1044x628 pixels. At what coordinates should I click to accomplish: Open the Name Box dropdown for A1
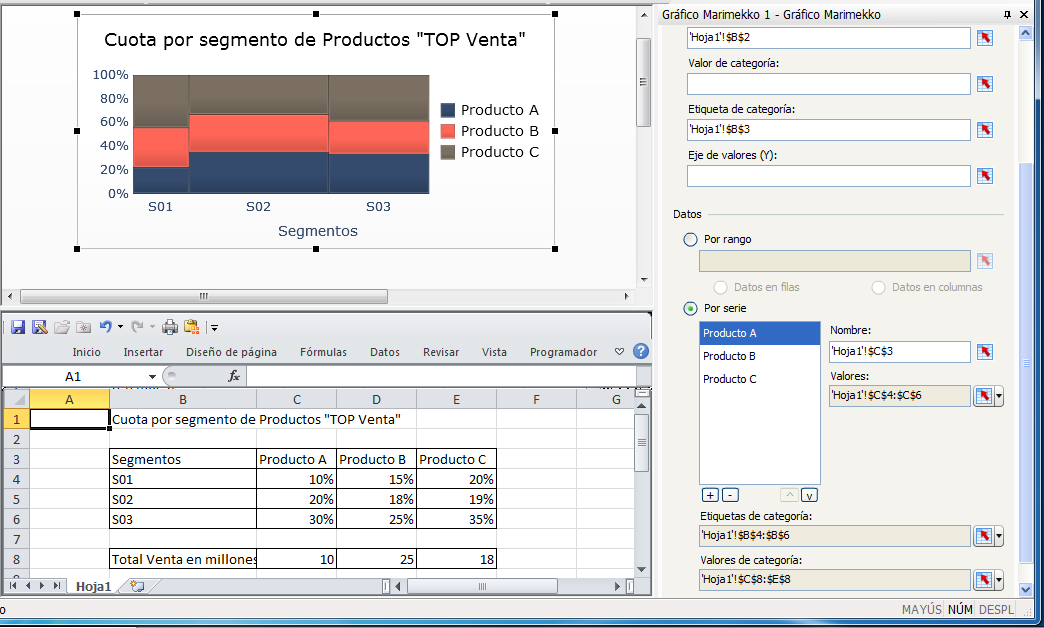153,377
